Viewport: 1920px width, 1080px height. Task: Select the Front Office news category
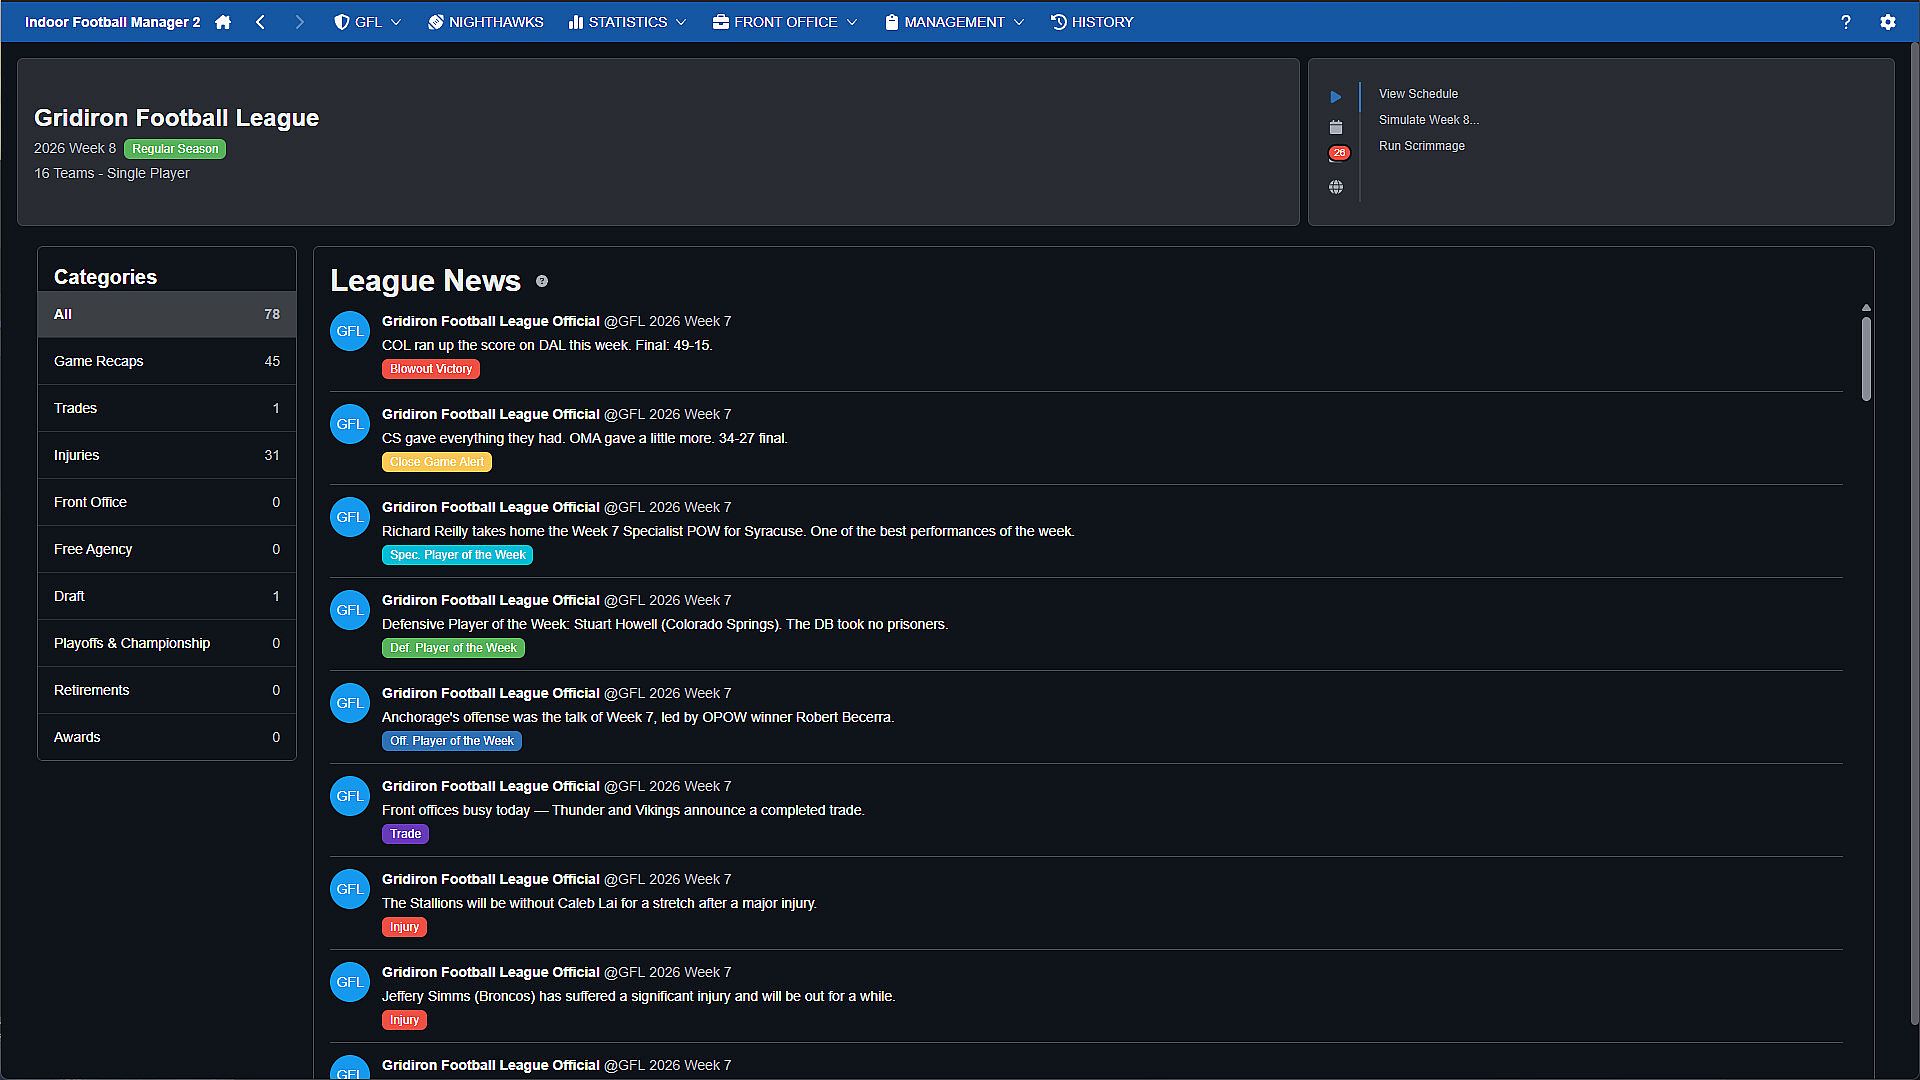click(x=167, y=502)
